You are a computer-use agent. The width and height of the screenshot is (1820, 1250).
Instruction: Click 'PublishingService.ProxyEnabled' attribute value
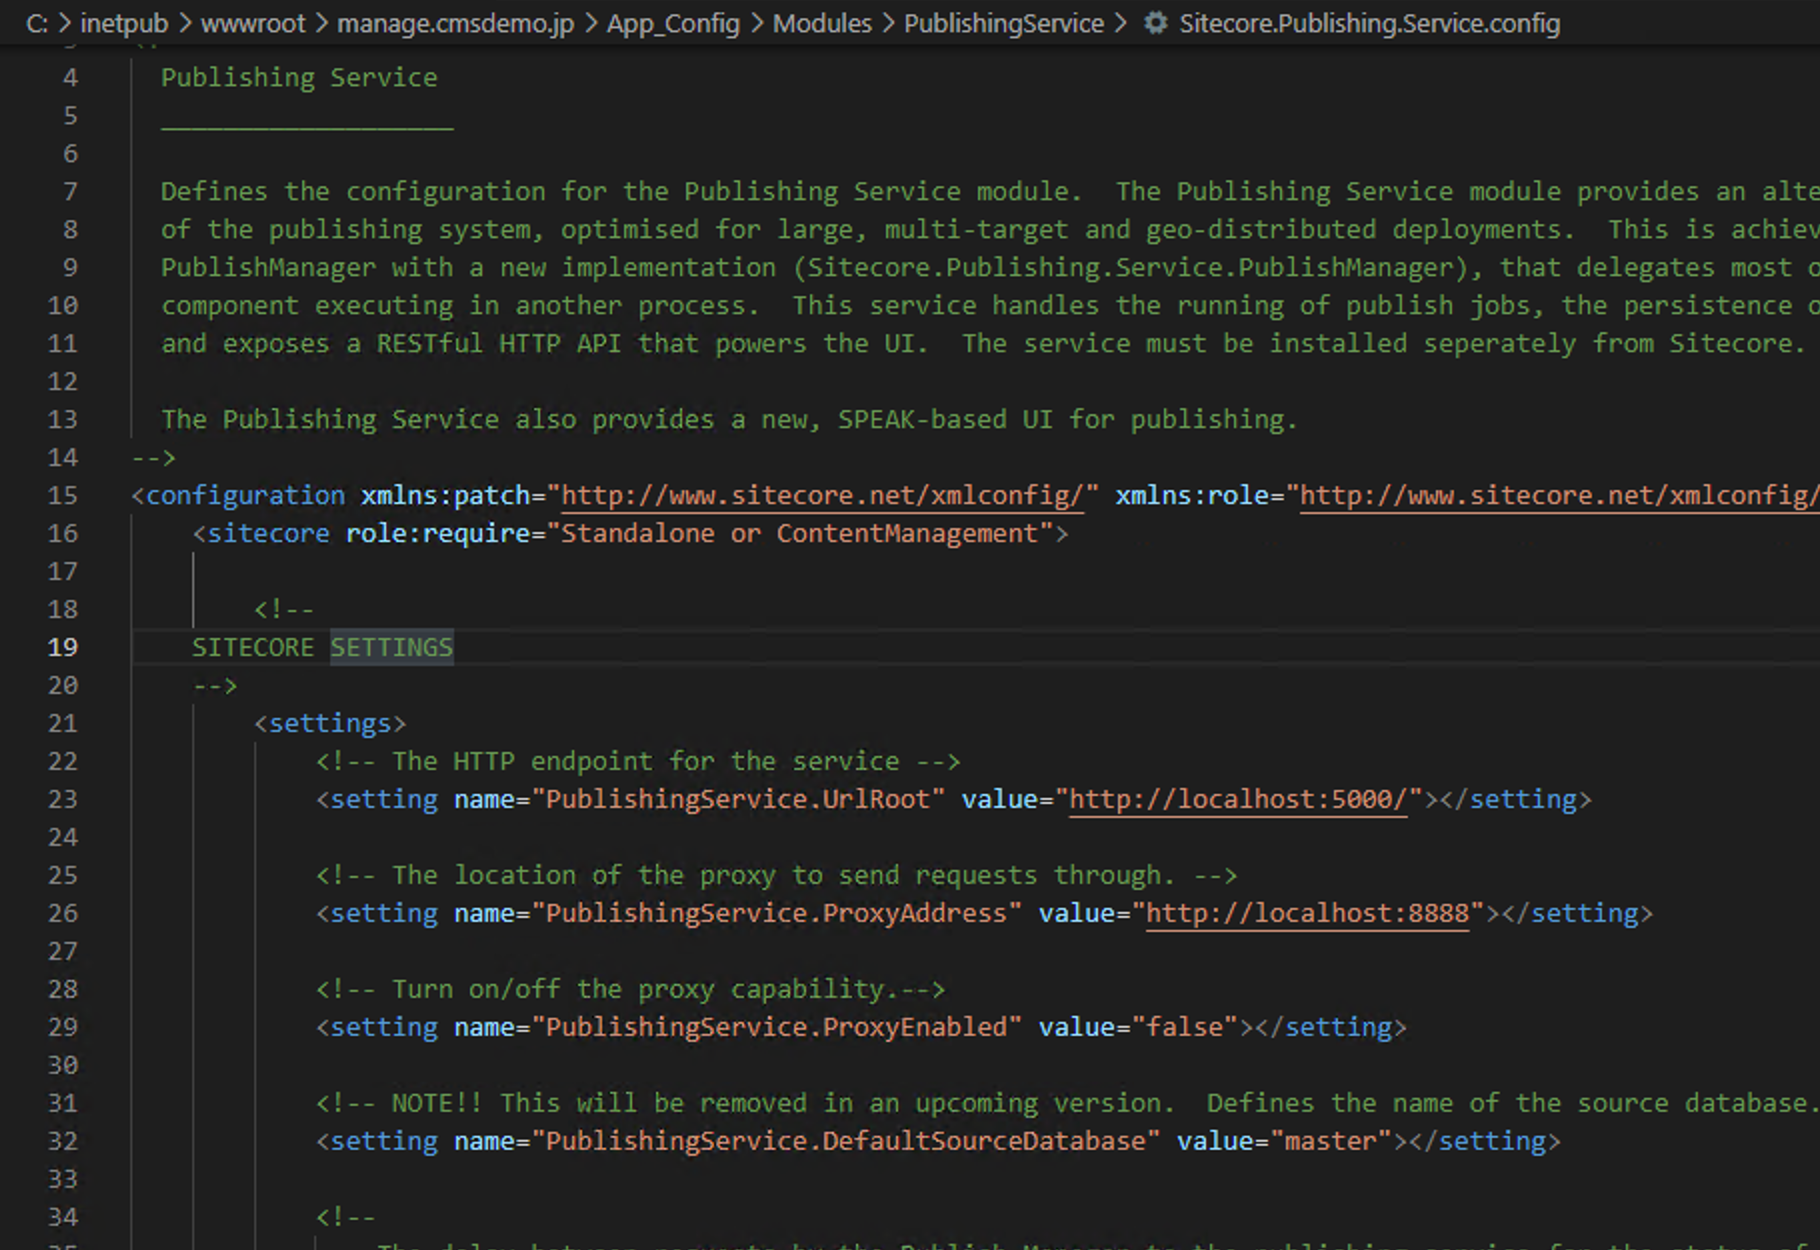pyautogui.click(x=776, y=1027)
